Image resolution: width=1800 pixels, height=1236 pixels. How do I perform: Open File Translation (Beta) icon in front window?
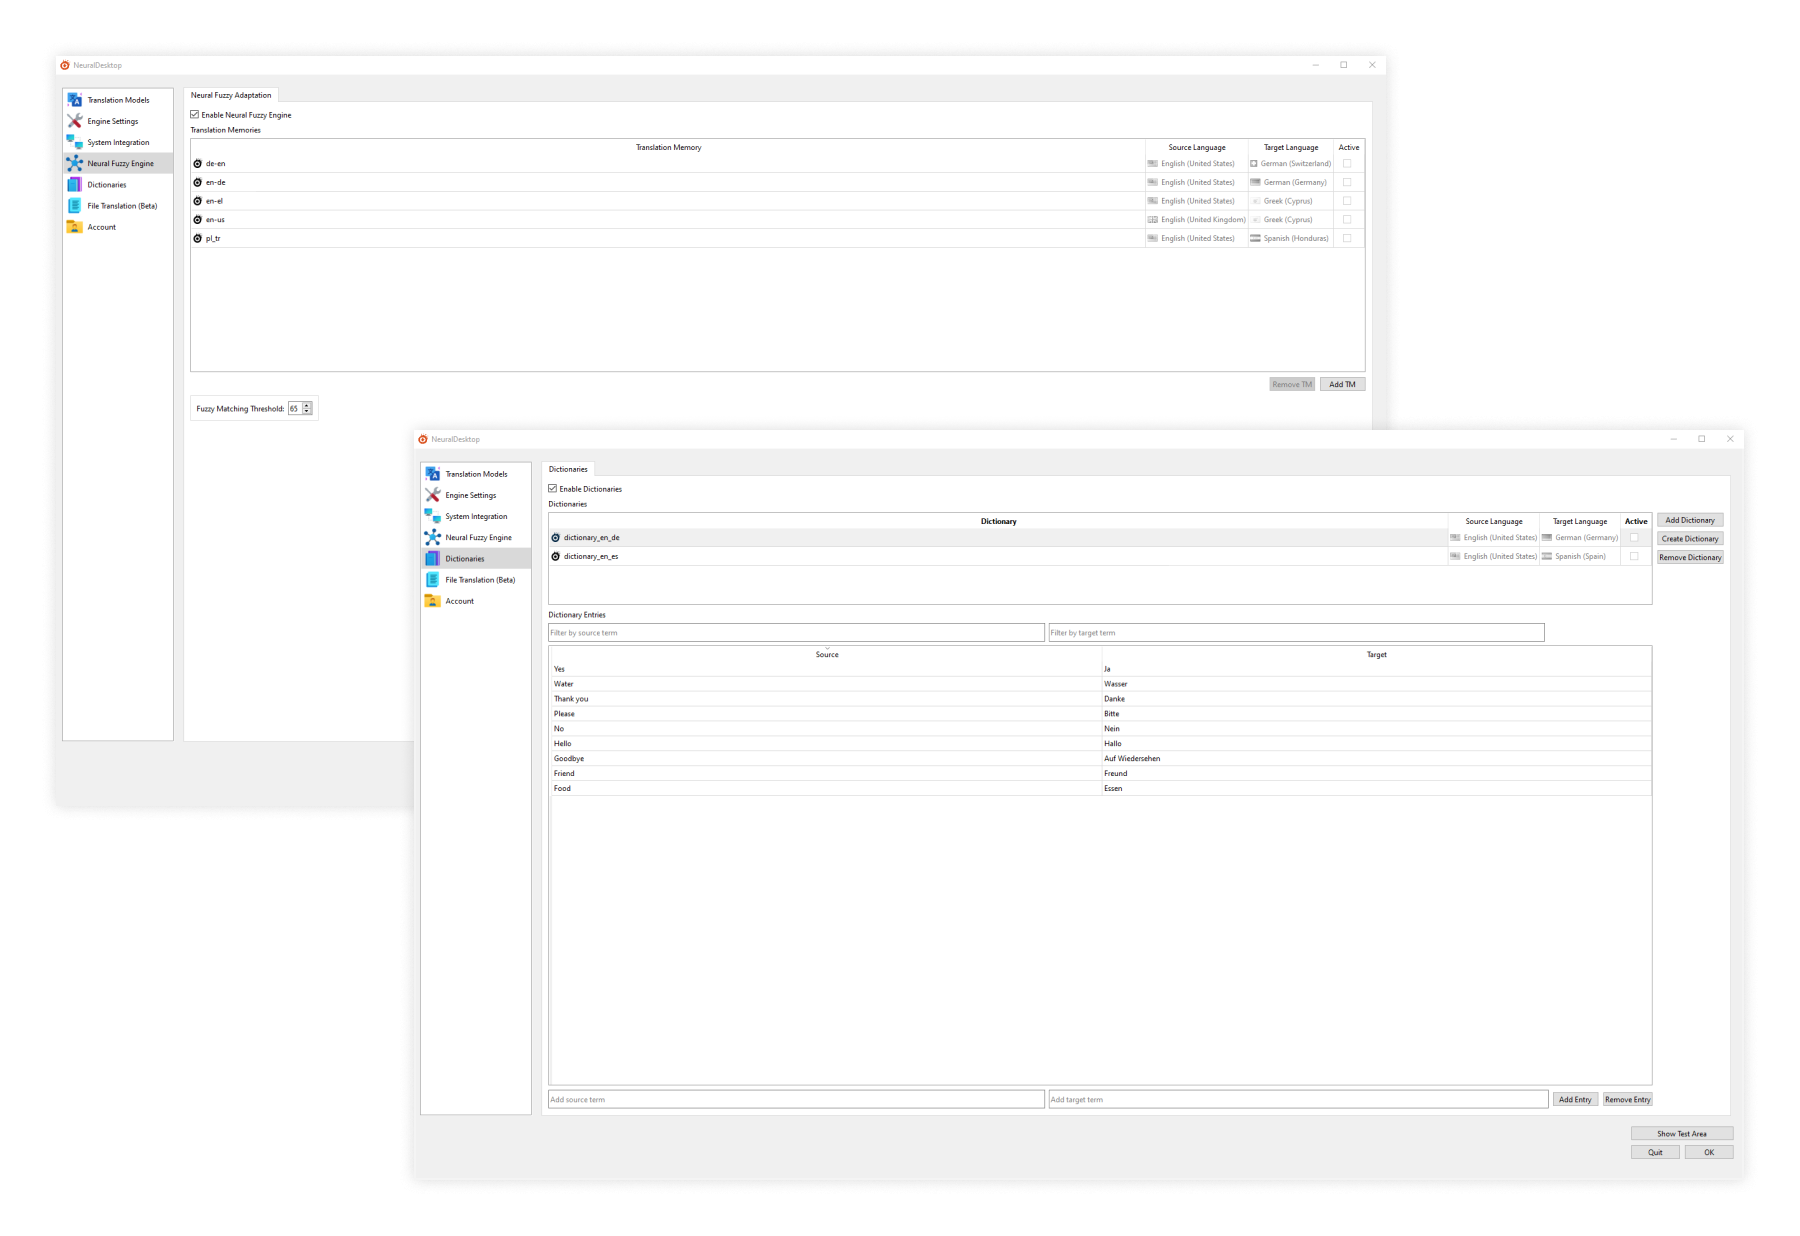pyautogui.click(x=433, y=580)
